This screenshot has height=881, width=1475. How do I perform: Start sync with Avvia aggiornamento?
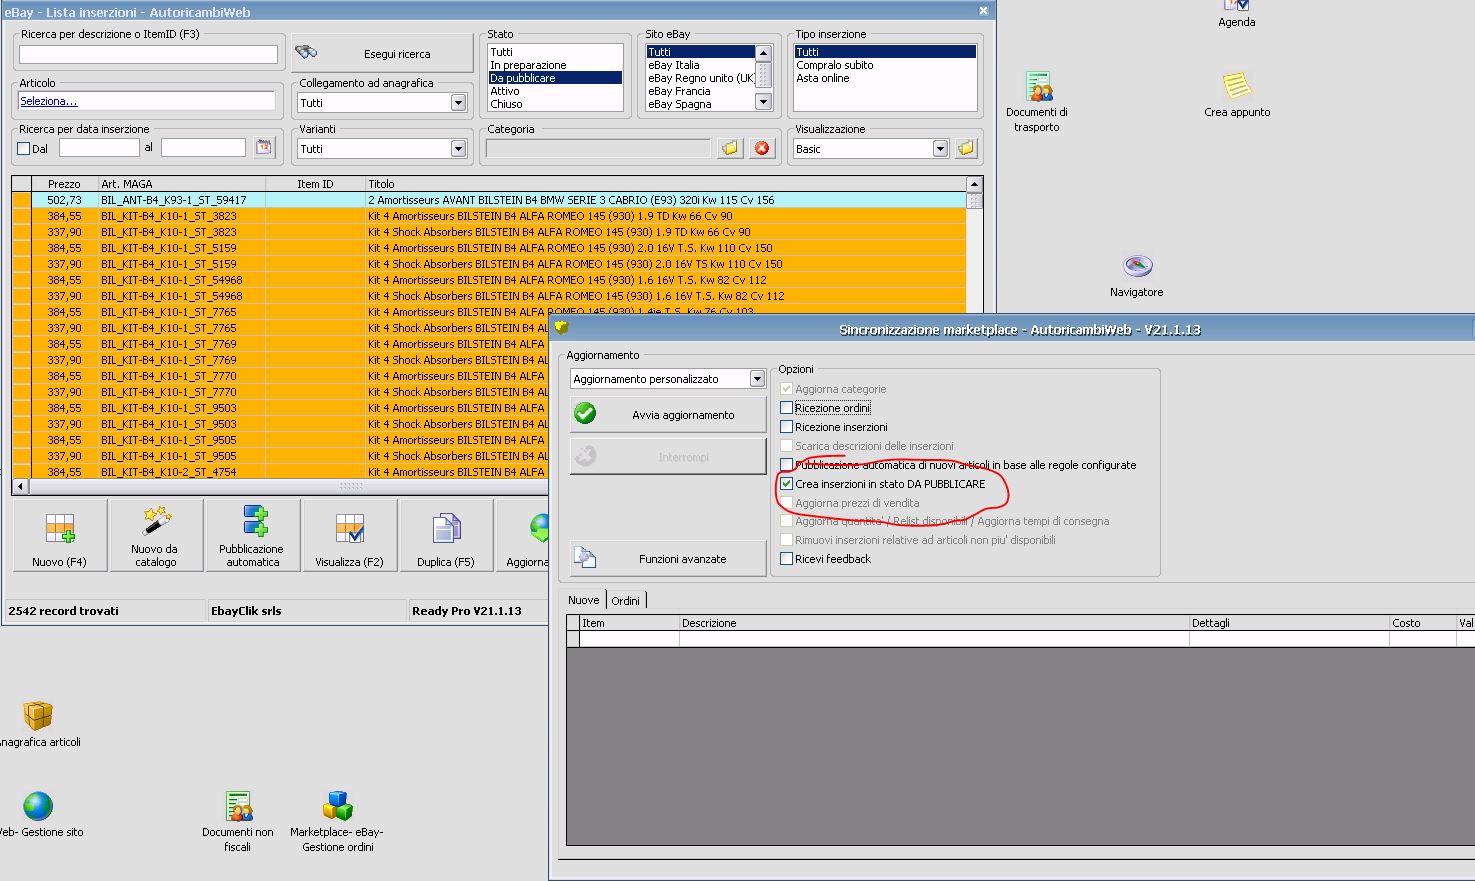[x=668, y=414]
